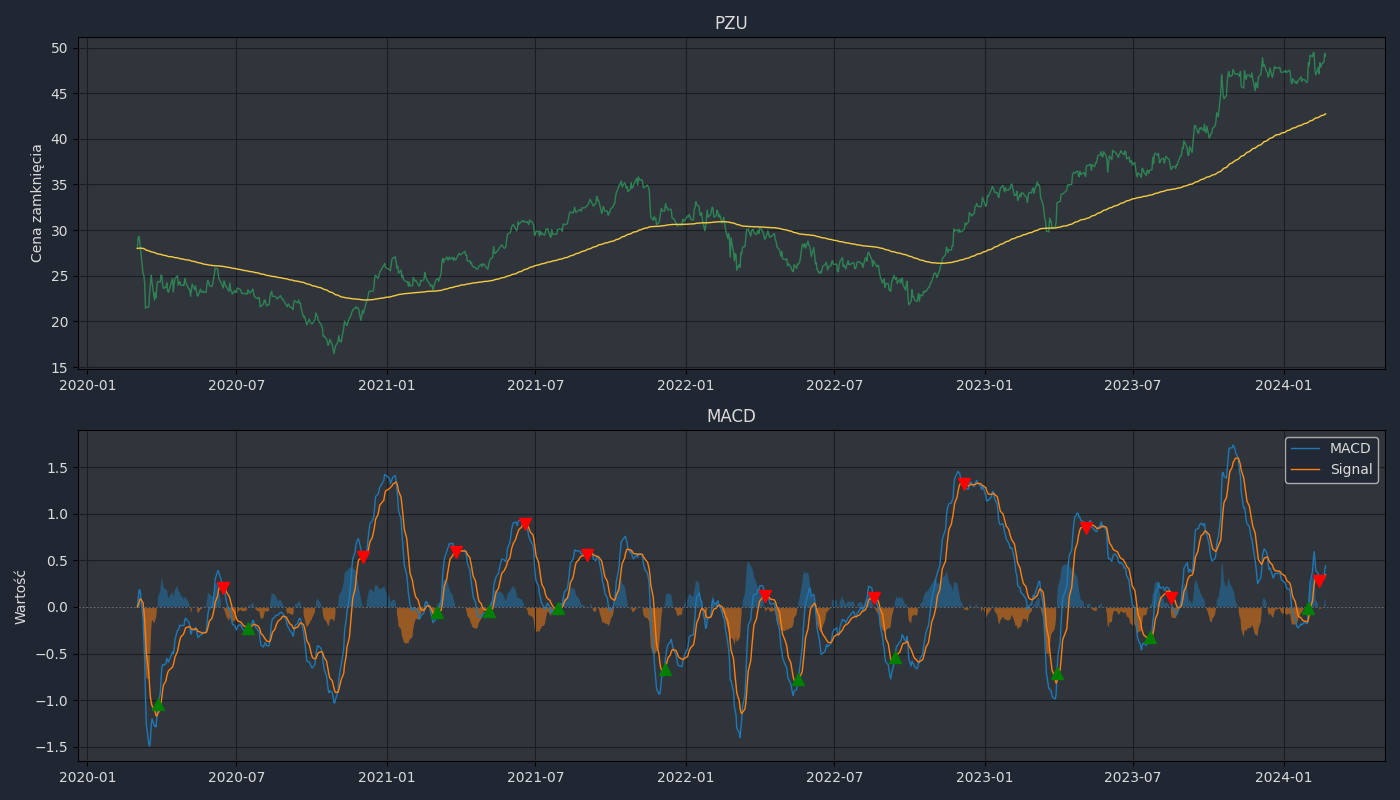Click 2024-01 date label under the PZU price chart

tap(1284, 385)
